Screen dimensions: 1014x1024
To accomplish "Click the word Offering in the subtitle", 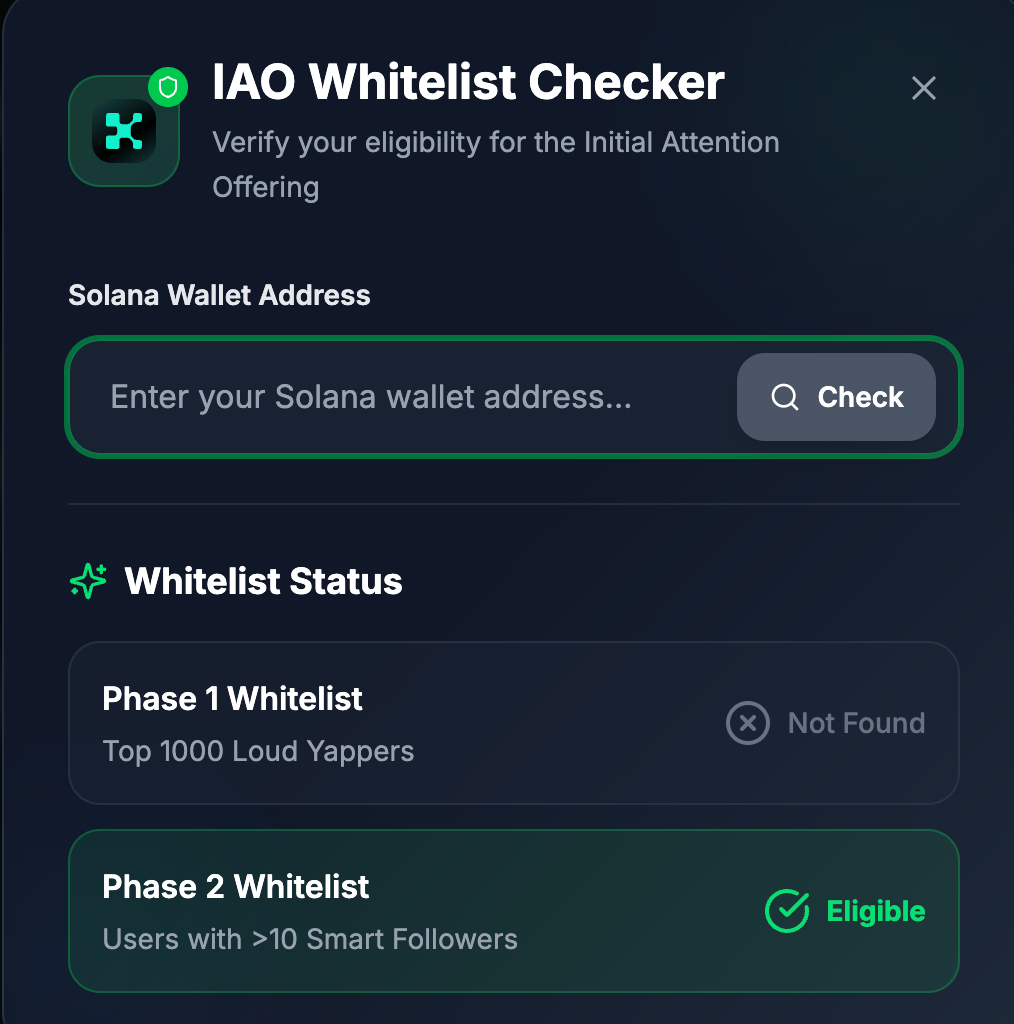I will tap(266, 187).
